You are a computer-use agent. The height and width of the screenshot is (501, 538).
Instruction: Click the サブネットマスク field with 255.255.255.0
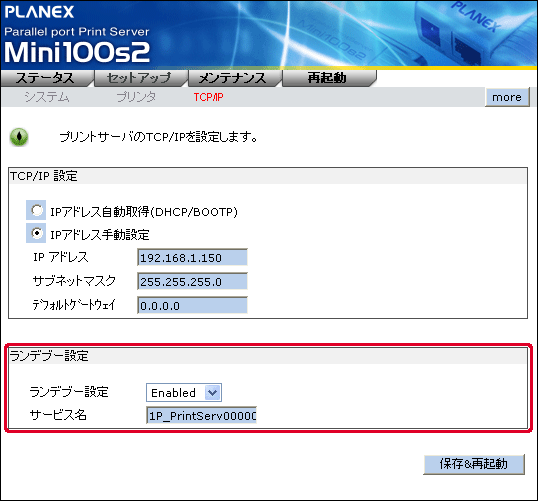[x=192, y=281]
